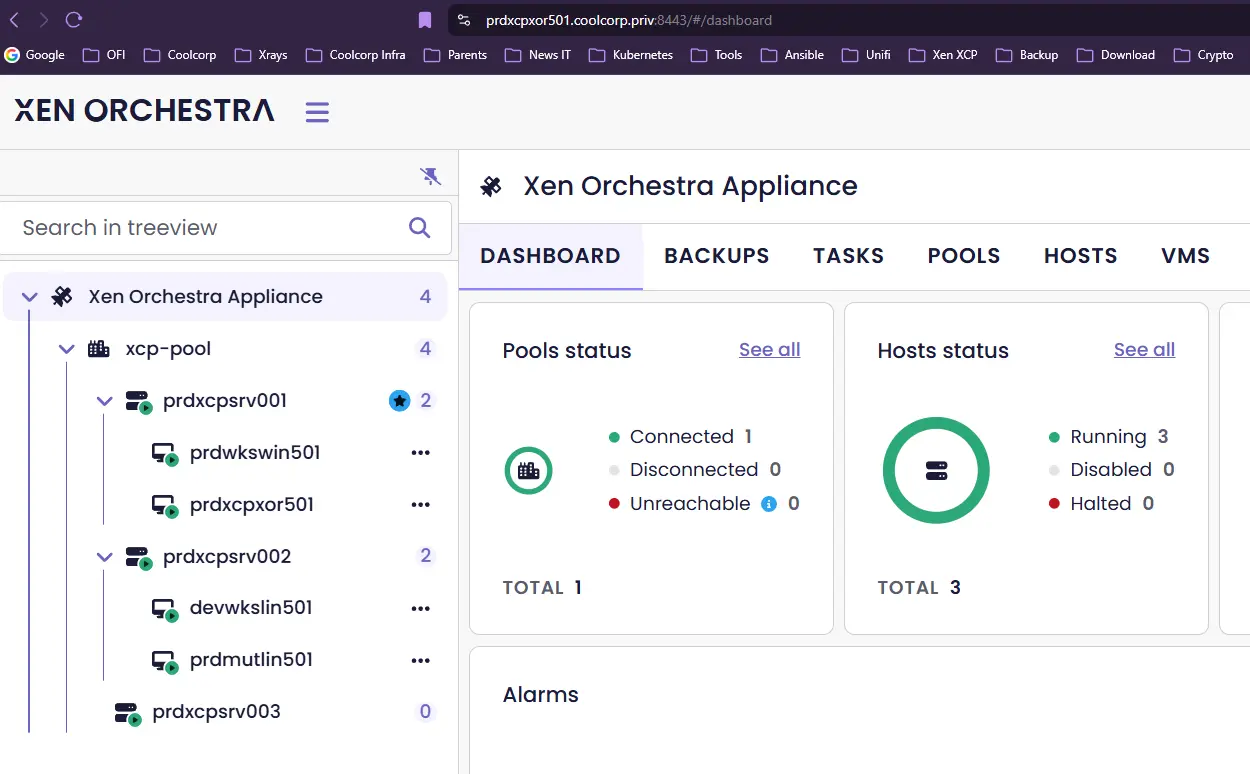Collapse the prdxcpsrv001 host node
The width and height of the screenshot is (1250, 774).
point(104,401)
